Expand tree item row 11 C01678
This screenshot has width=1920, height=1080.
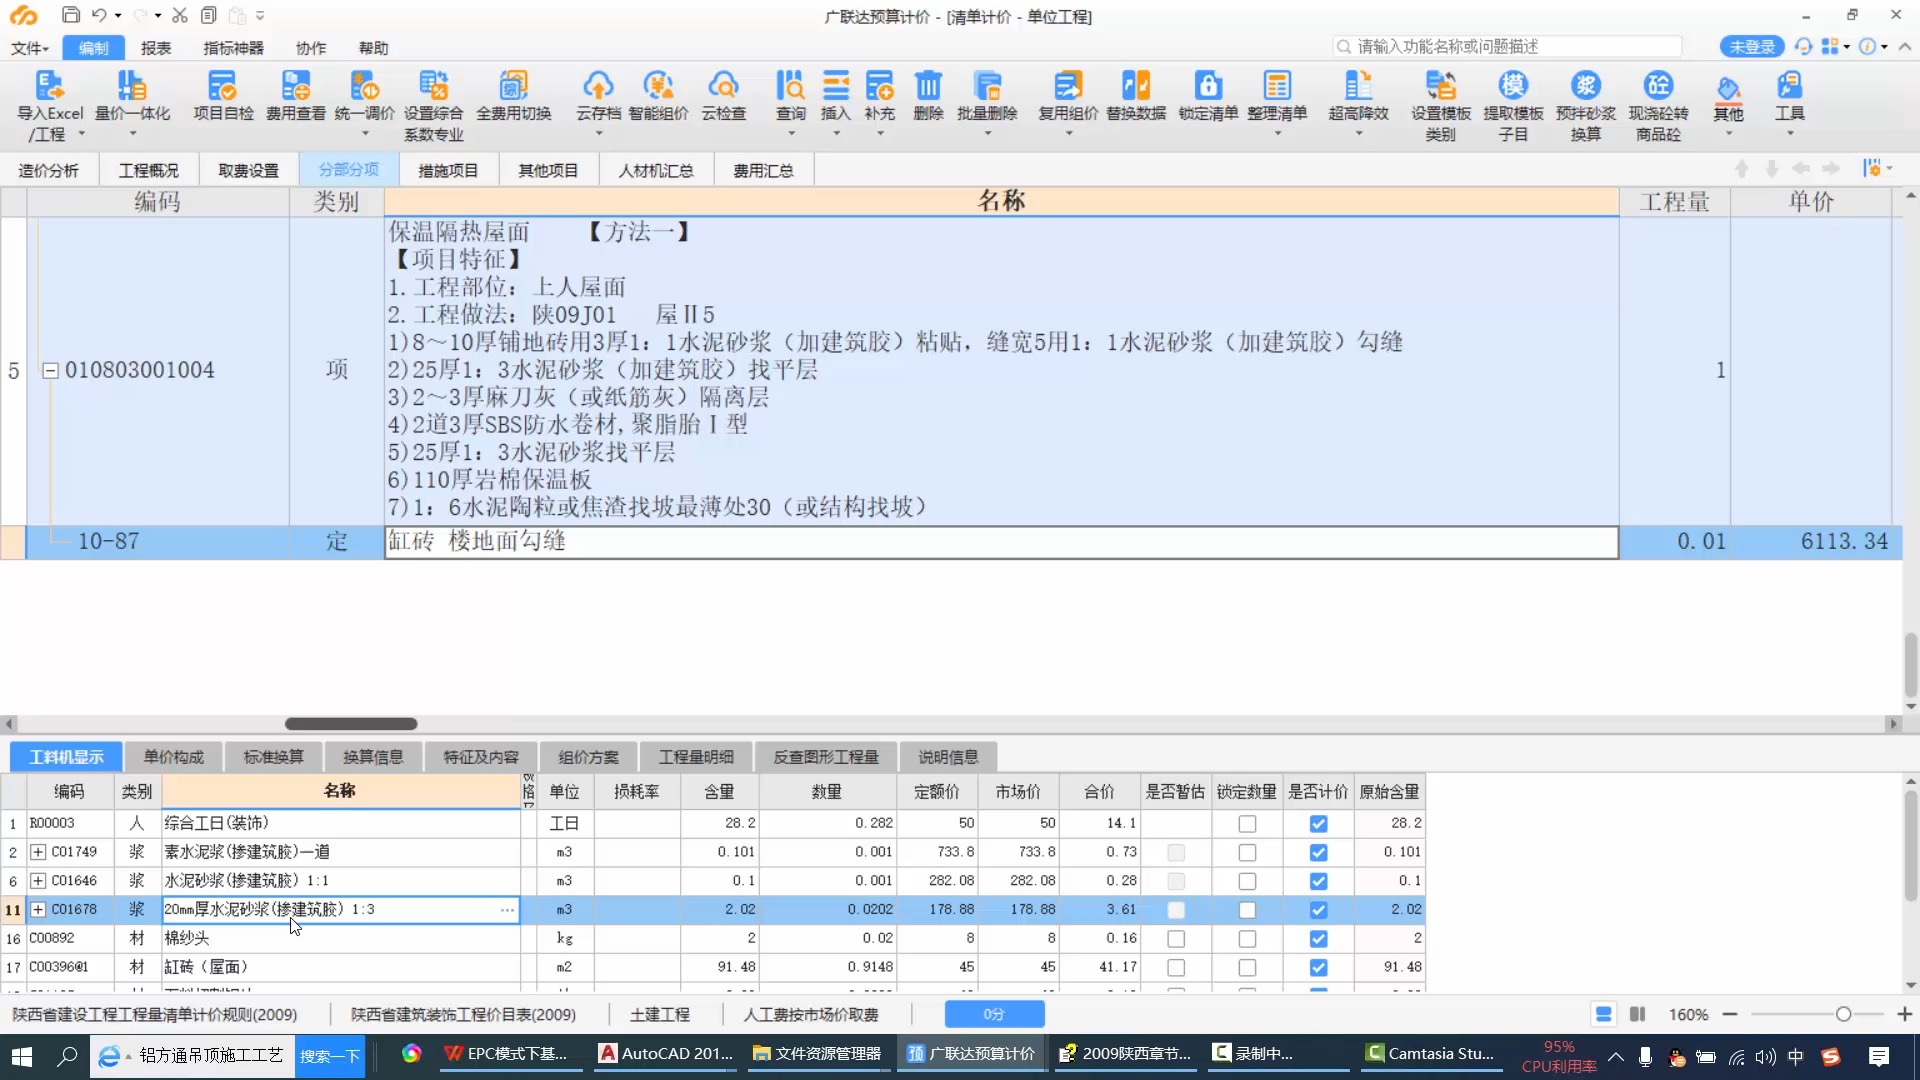pos(38,909)
